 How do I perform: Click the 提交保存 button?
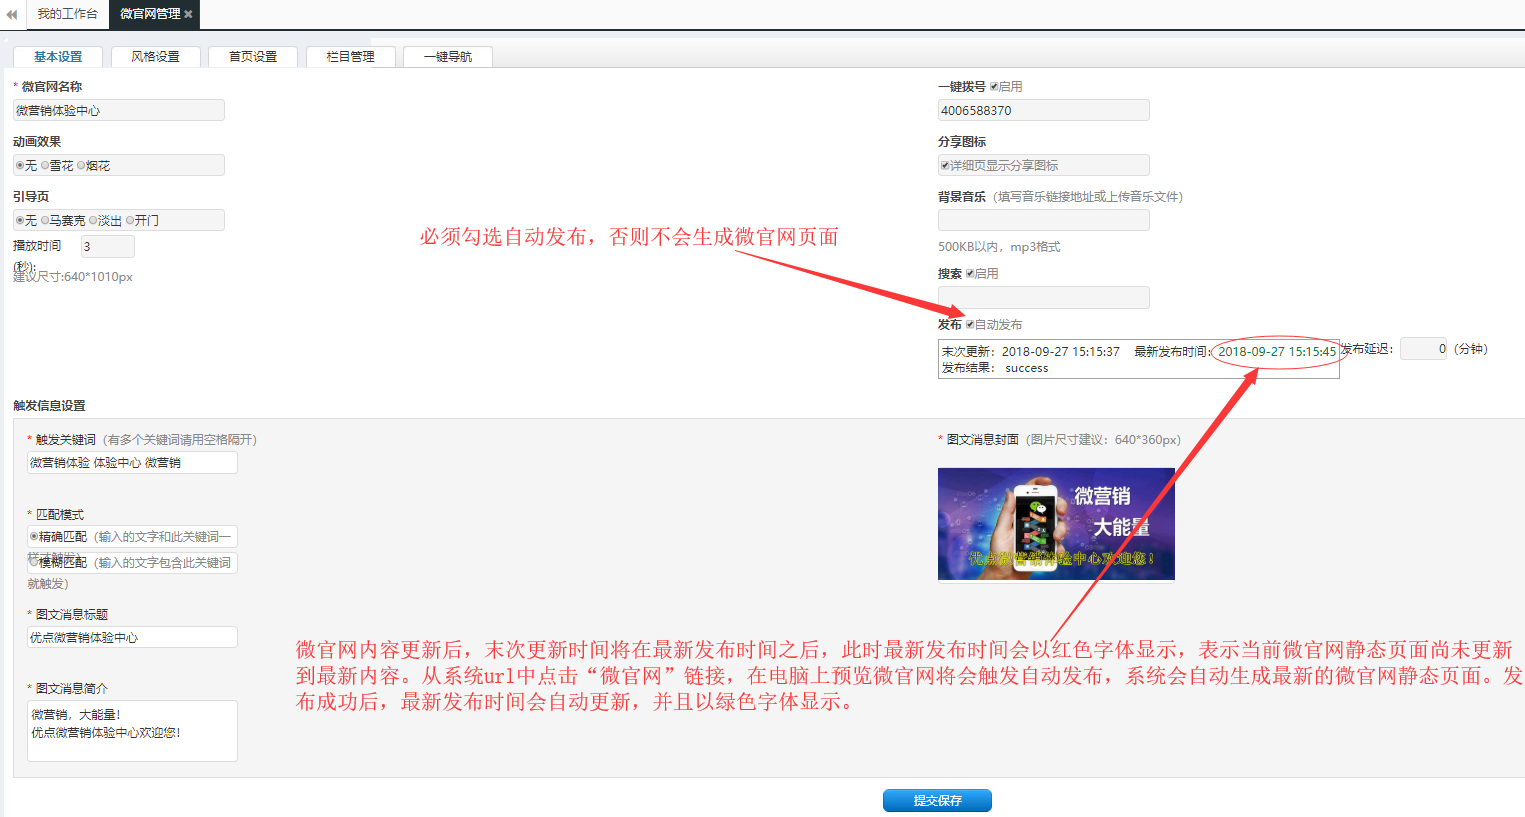[937, 800]
